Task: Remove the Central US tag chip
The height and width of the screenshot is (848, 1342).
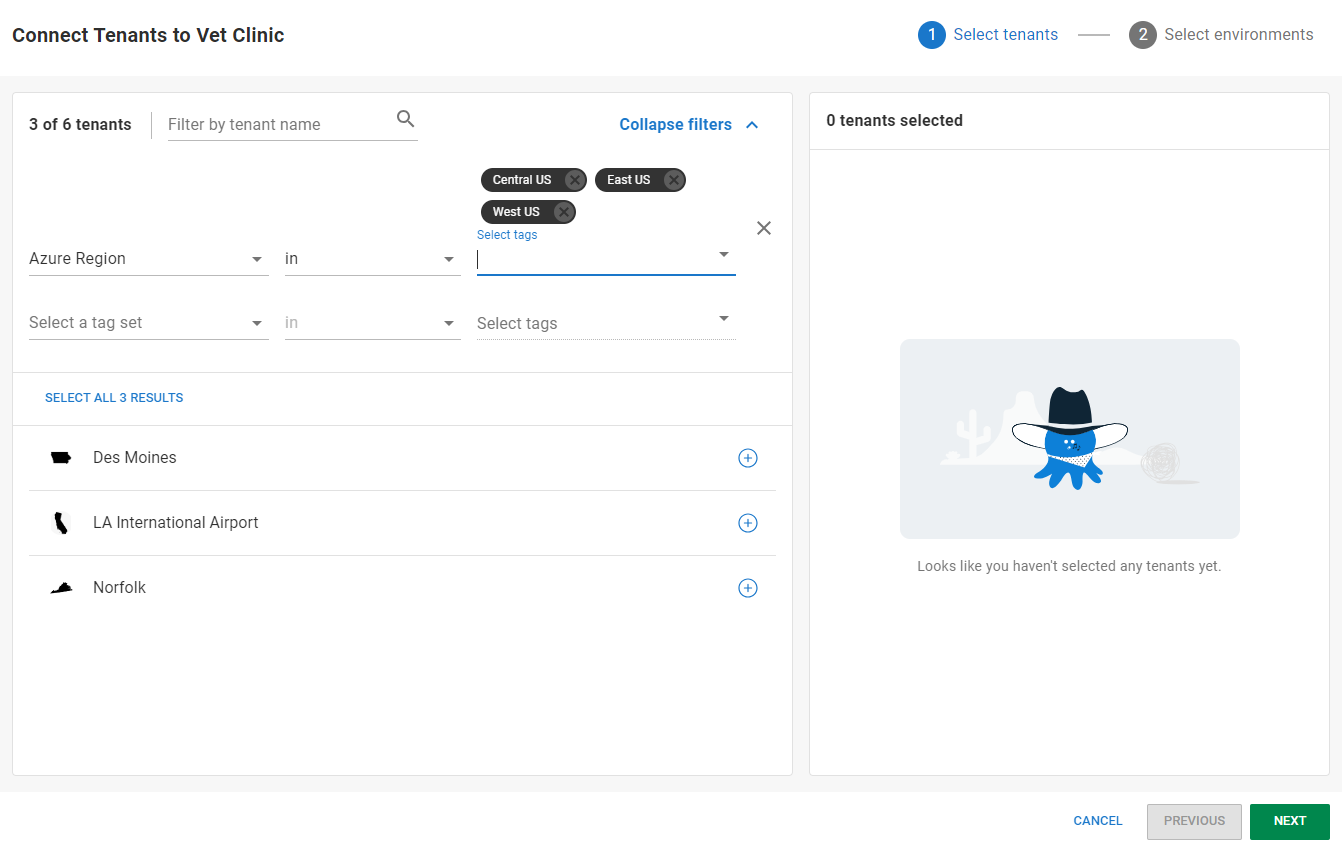Action: tap(574, 180)
